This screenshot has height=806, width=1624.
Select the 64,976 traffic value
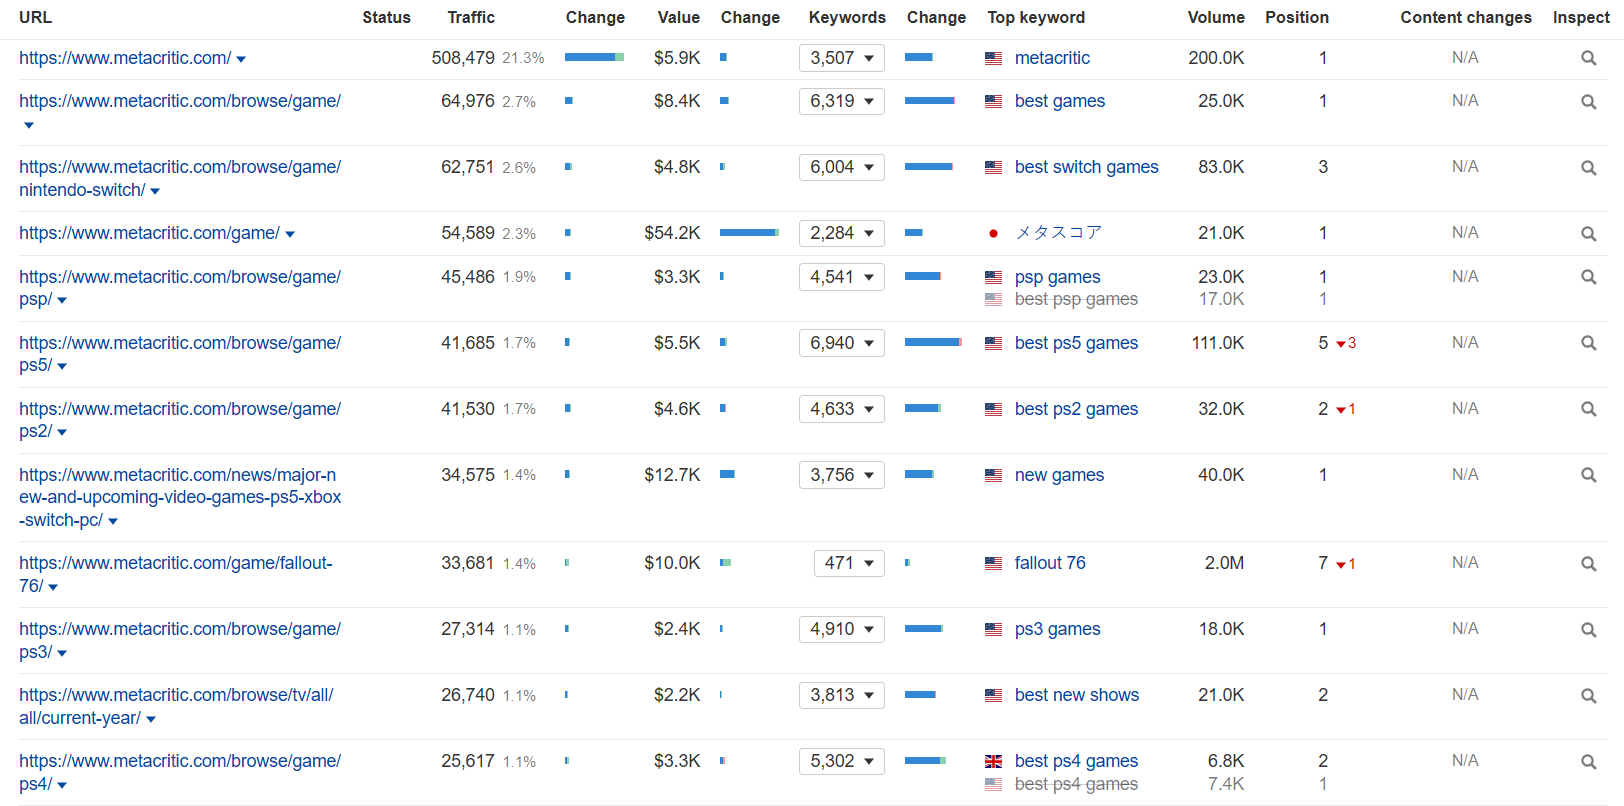click(468, 101)
